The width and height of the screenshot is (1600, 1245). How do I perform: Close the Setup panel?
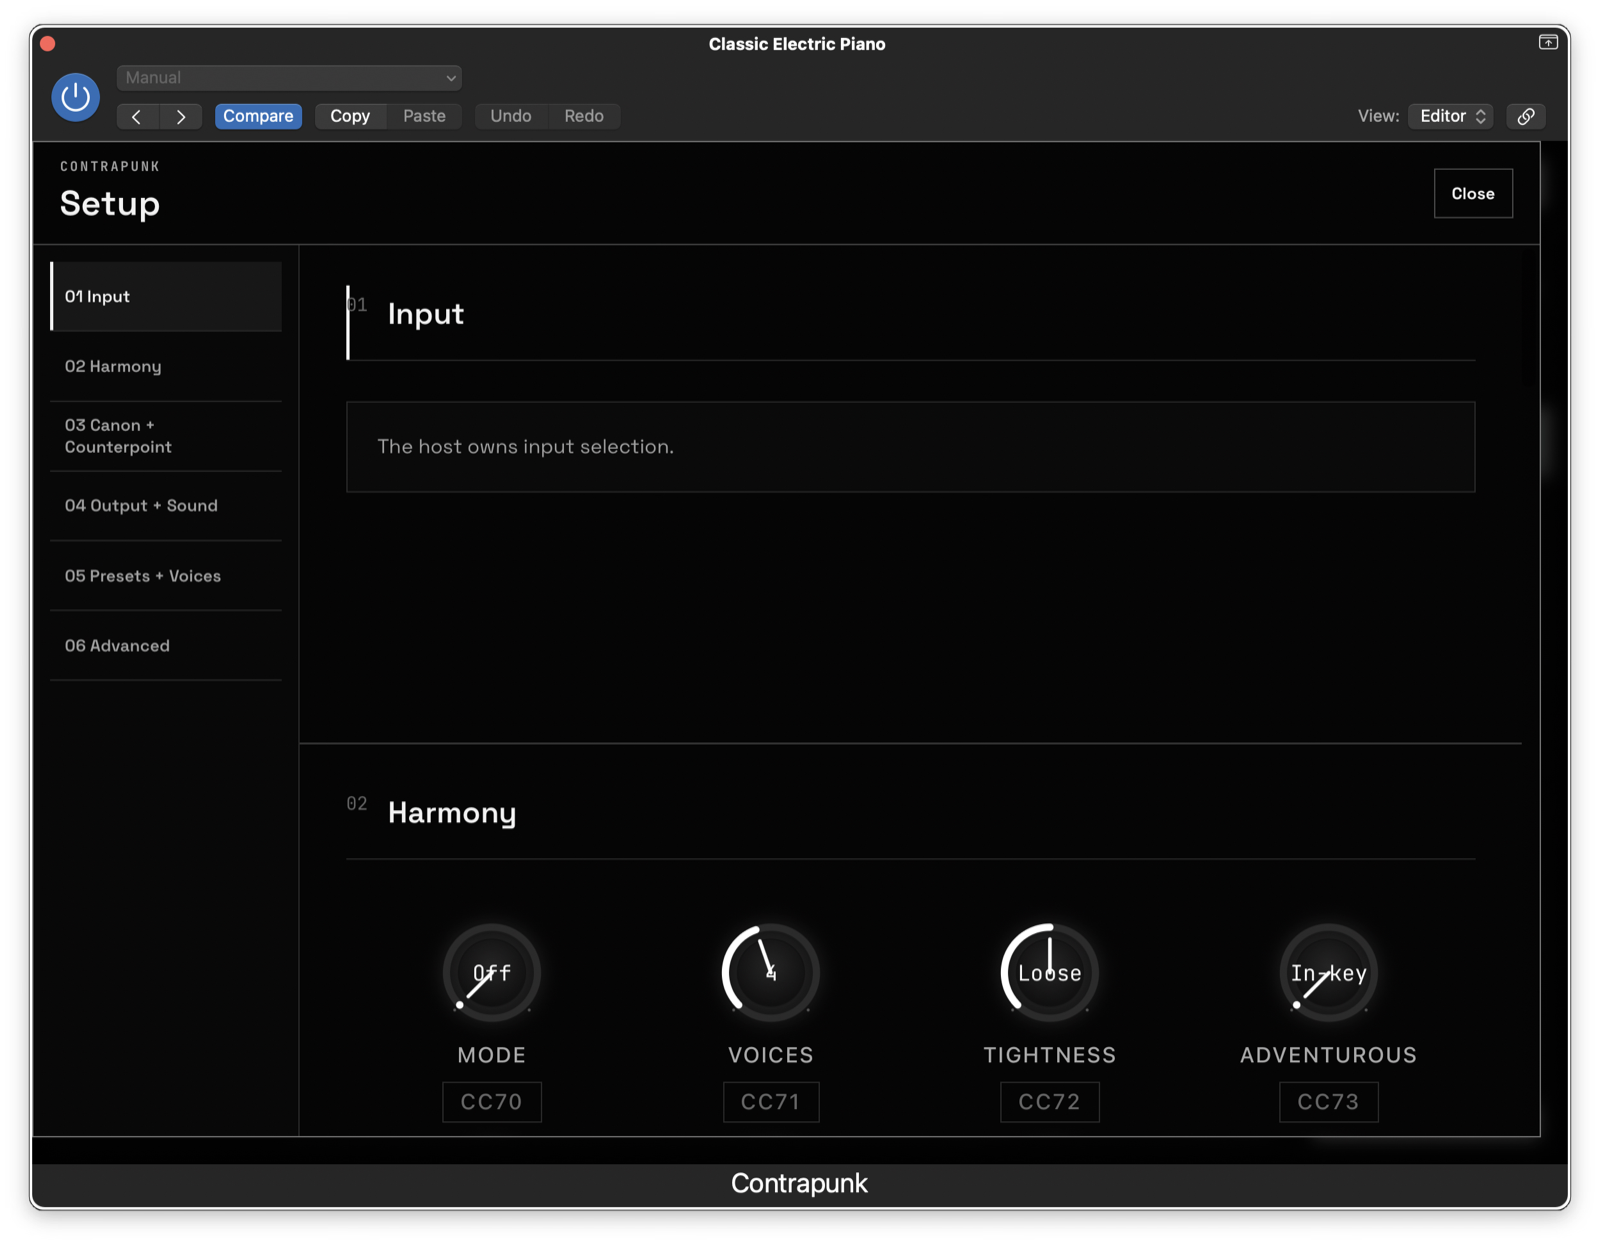1473,193
